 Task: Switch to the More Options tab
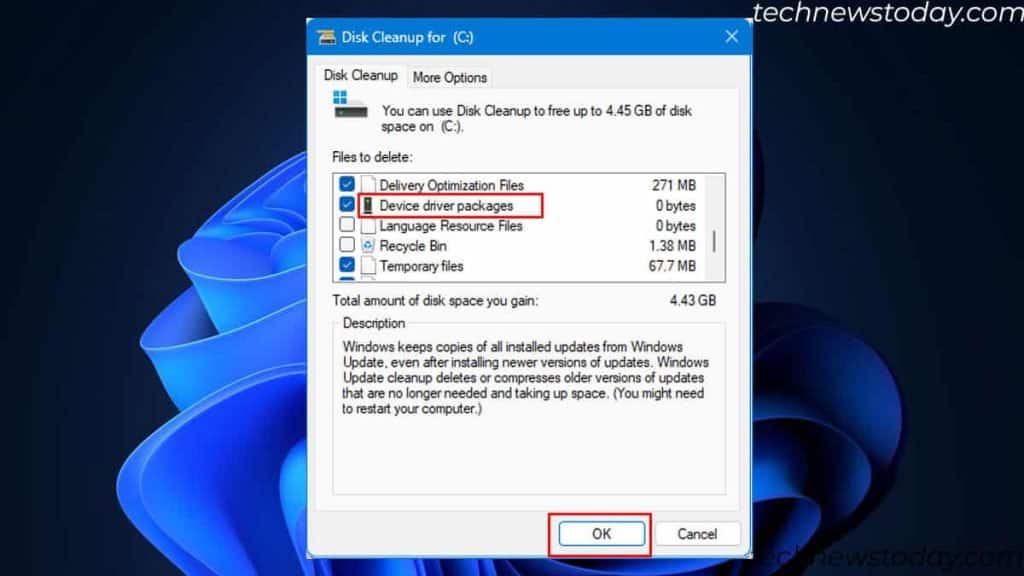450,77
